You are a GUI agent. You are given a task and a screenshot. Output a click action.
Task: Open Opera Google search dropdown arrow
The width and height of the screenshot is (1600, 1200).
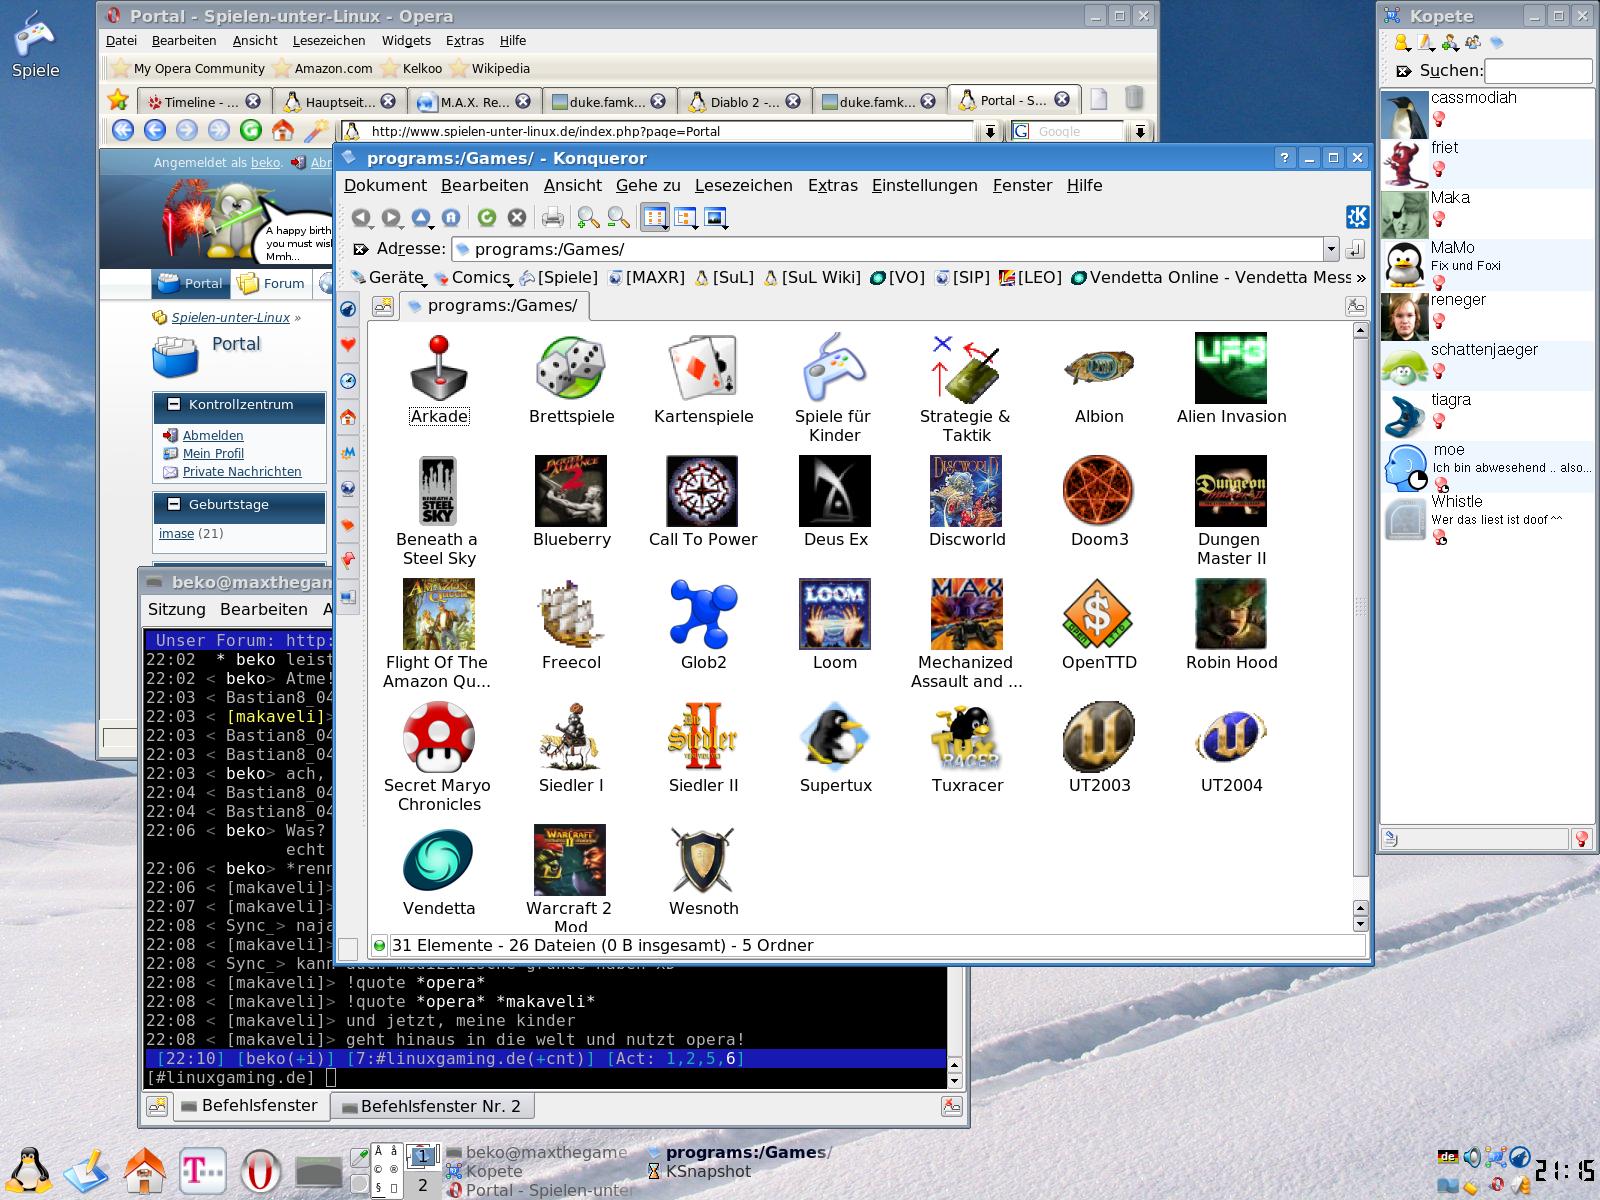pyautogui.click(x=1139, y=131)
